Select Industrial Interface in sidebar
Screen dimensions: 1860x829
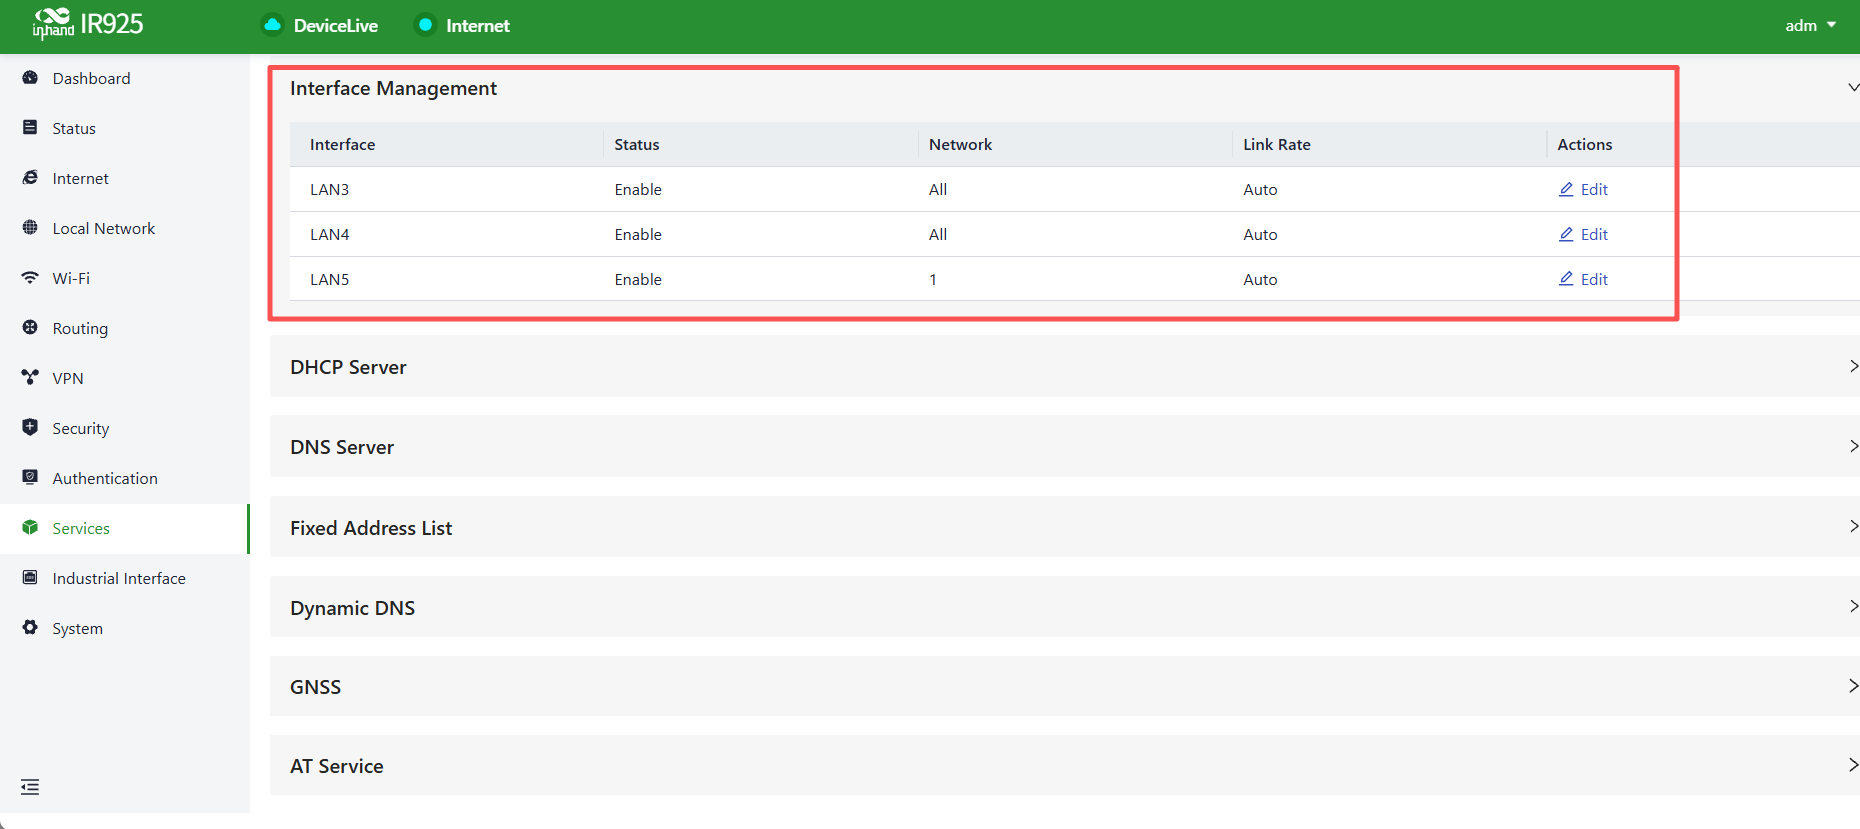(x=125, y=578)
